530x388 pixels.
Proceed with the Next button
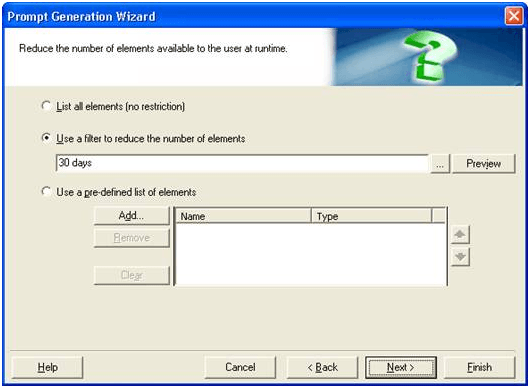click(401, 367)
